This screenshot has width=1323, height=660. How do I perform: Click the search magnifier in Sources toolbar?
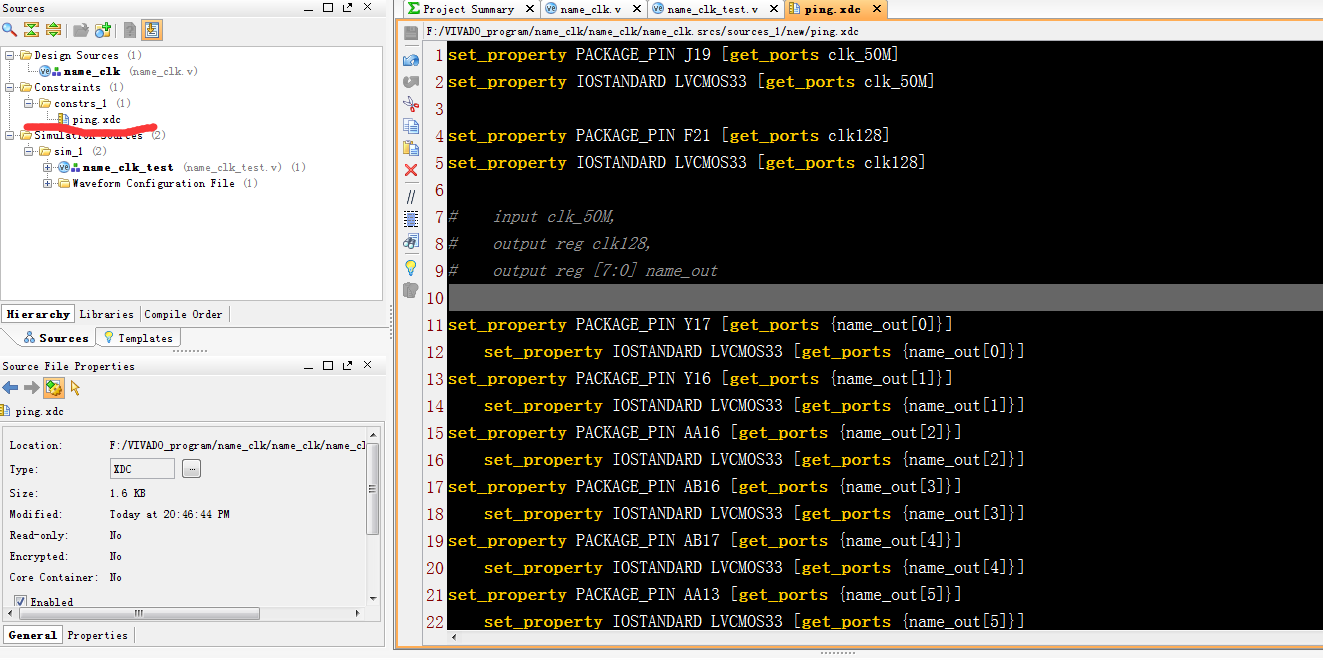tap(9, 30)
